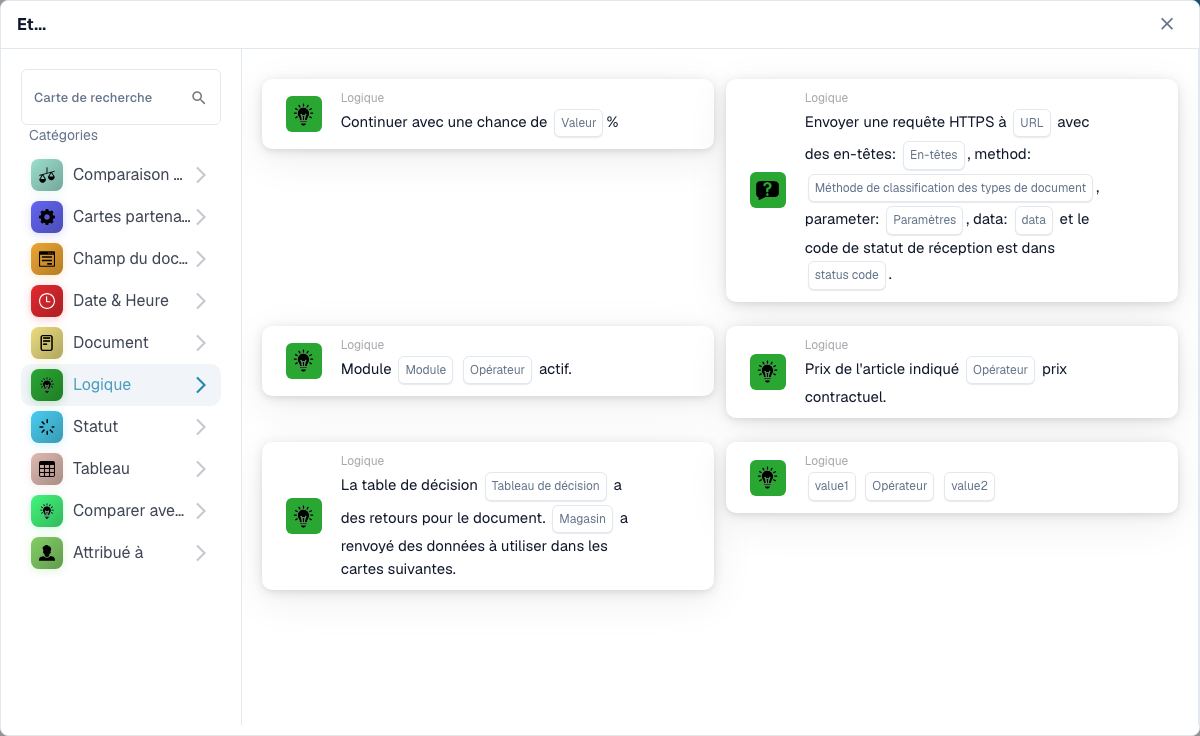Click the Comparer avec lightbulb icon
The image size is (1200, 736).
[x=47, y=511]
